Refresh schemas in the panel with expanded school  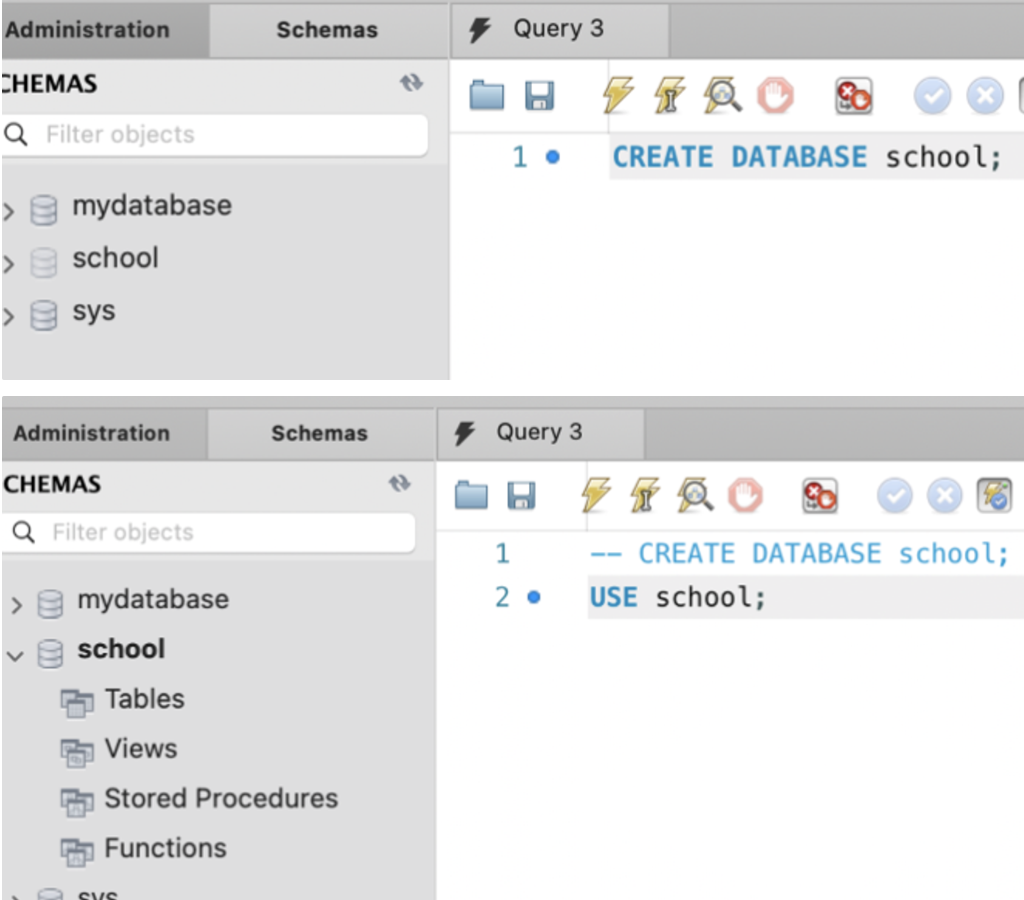[400, 483]
